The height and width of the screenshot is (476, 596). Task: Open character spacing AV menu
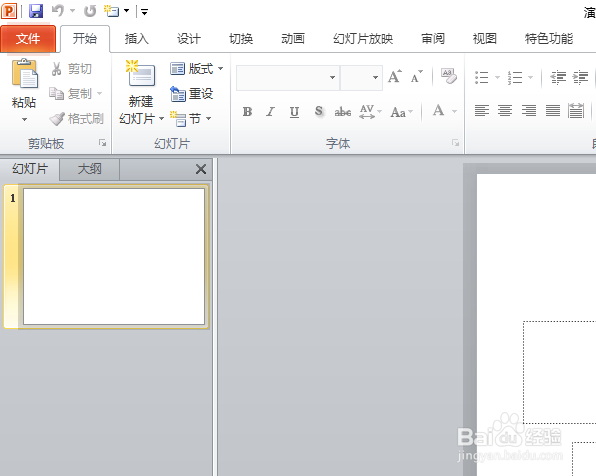point(371,112)
